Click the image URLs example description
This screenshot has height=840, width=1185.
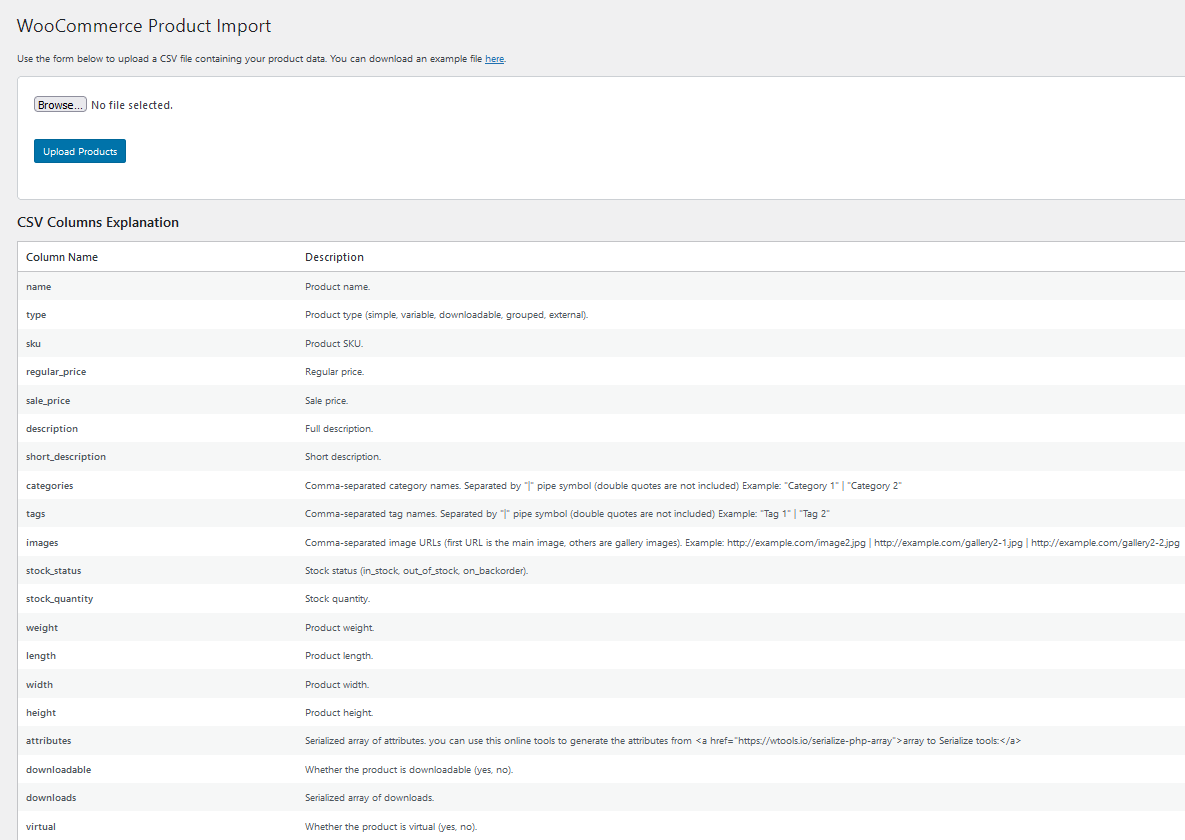(742, 543)
